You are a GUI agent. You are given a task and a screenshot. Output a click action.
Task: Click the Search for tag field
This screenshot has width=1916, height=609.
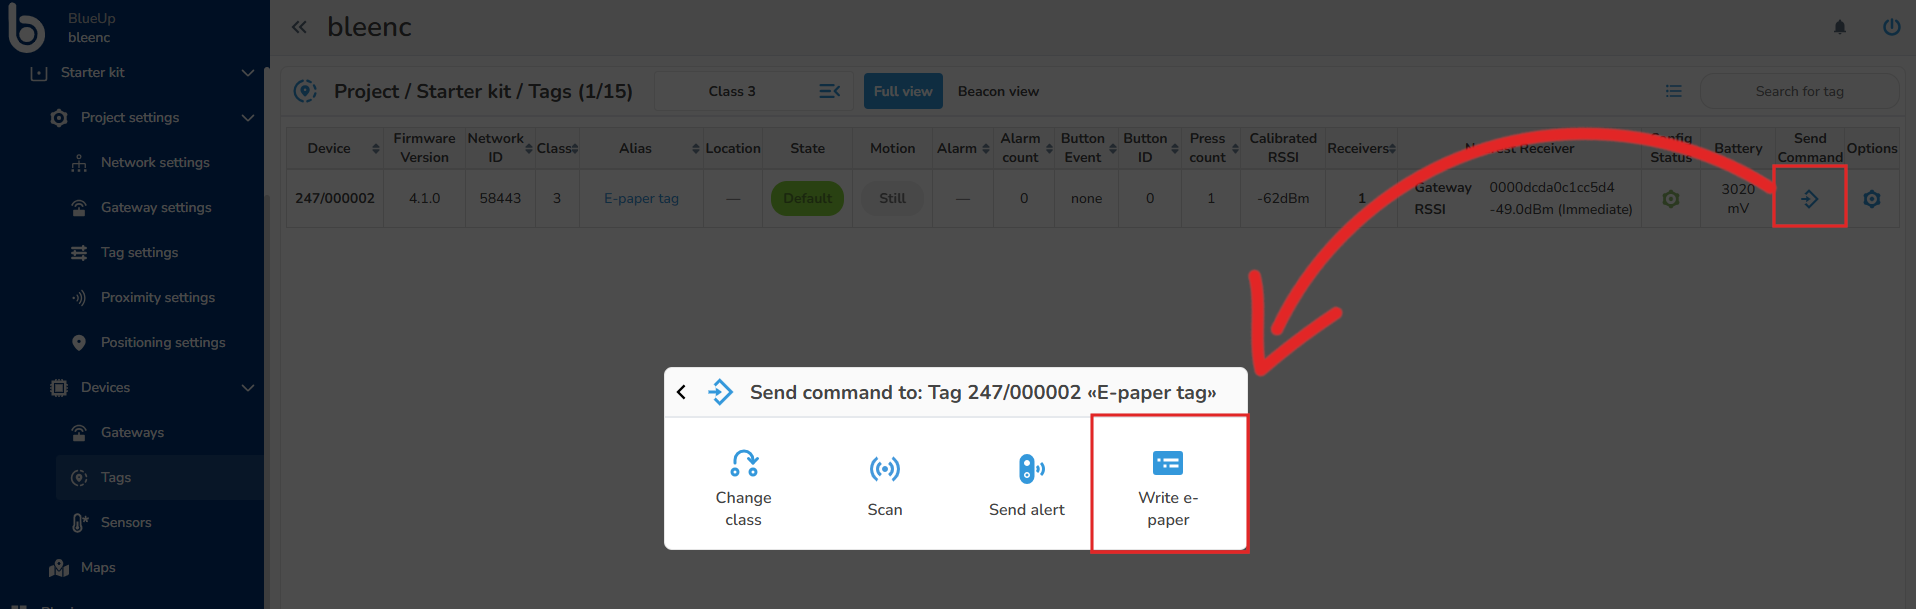[x=1798, y=91]
